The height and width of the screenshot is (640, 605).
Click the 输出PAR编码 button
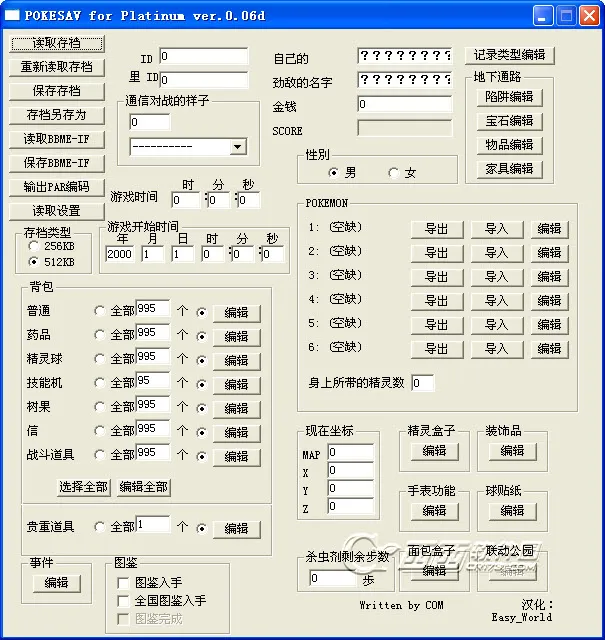coord(56,187)
